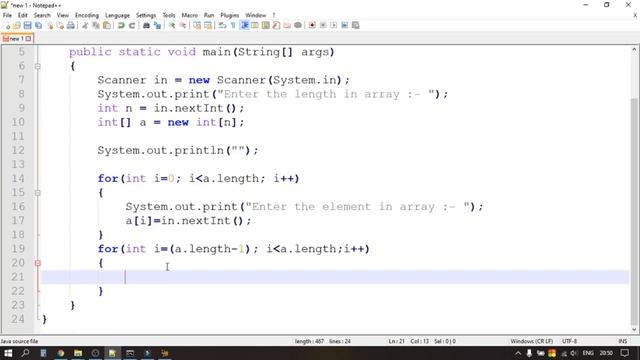Click the Close document toolbar icon
The width and height of the screenshot is (640, 360).
[49, 25]
